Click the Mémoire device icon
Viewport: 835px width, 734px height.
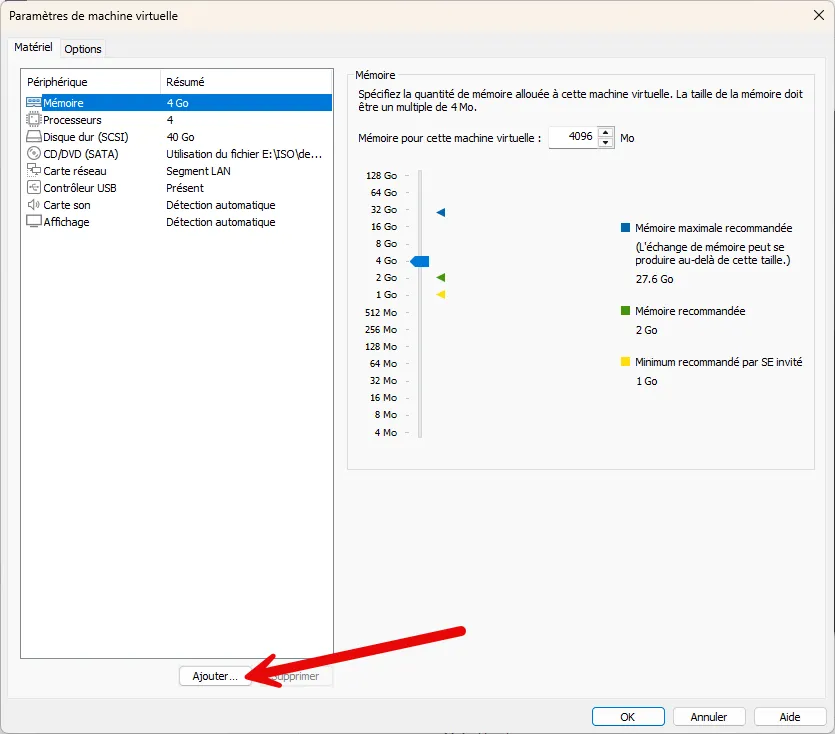tap(33, 103)
